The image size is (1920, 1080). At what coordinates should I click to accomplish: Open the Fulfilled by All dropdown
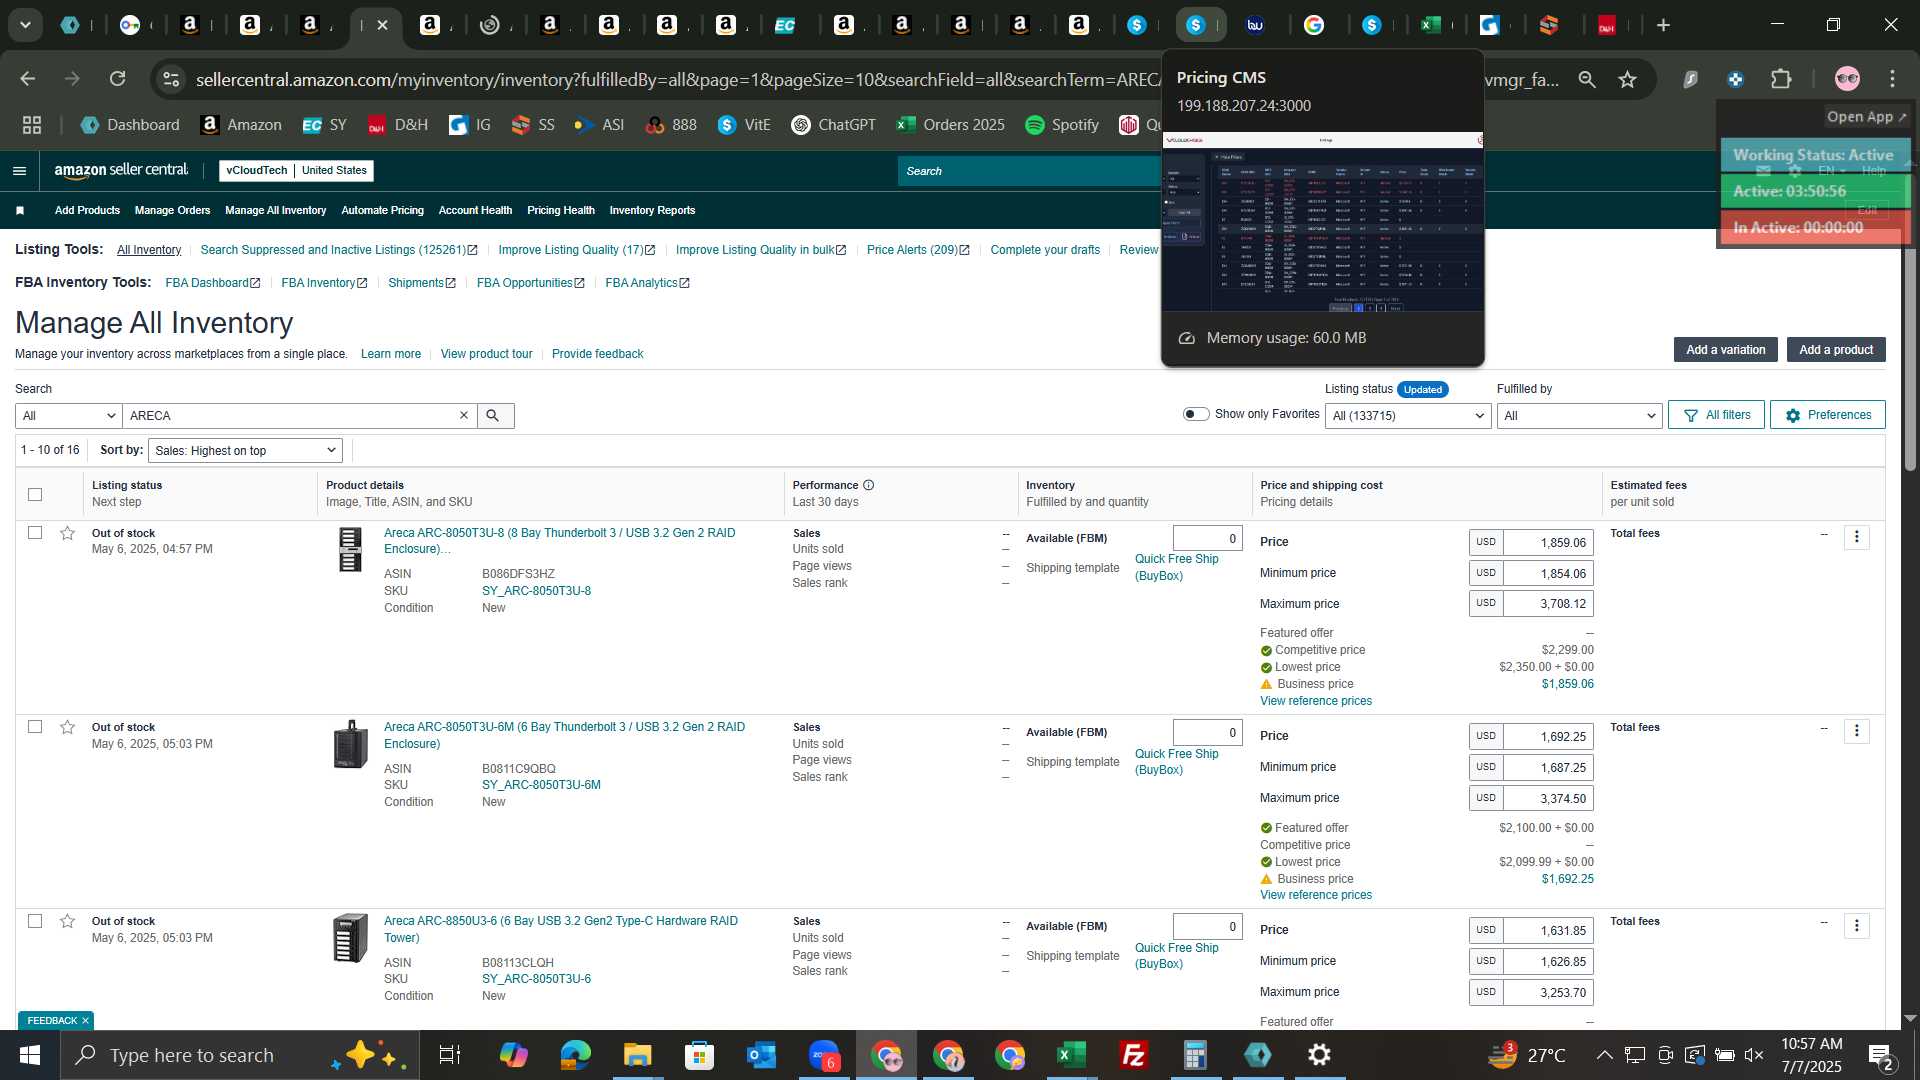pos(1579,415)
